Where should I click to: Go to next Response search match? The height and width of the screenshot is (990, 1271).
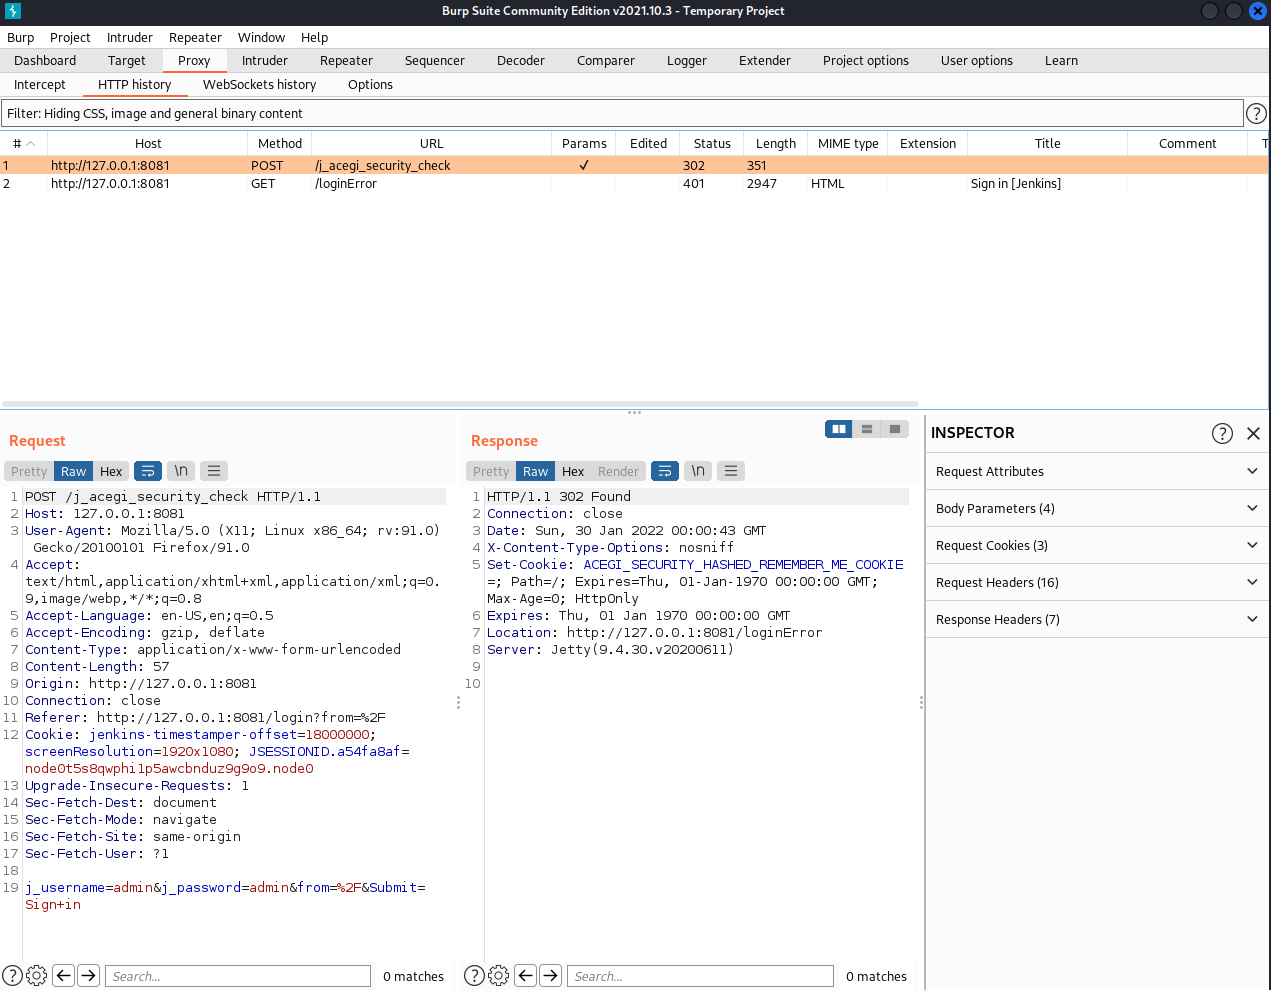point(550,975)
